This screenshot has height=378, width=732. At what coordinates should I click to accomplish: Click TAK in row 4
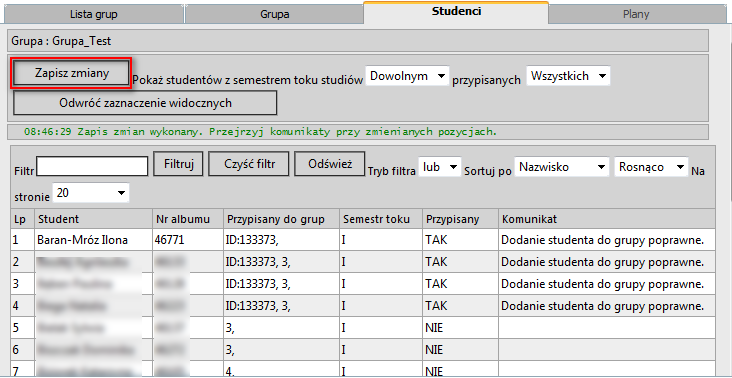tap(436, 306)
